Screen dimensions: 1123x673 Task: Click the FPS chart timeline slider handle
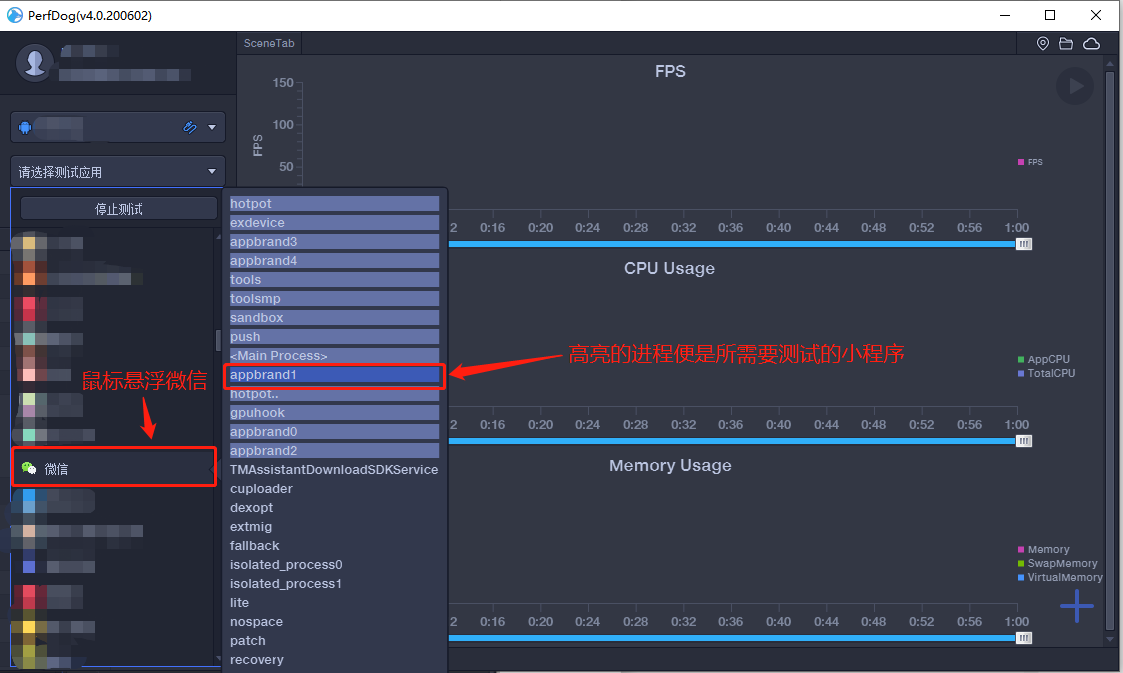(1024, 244)
